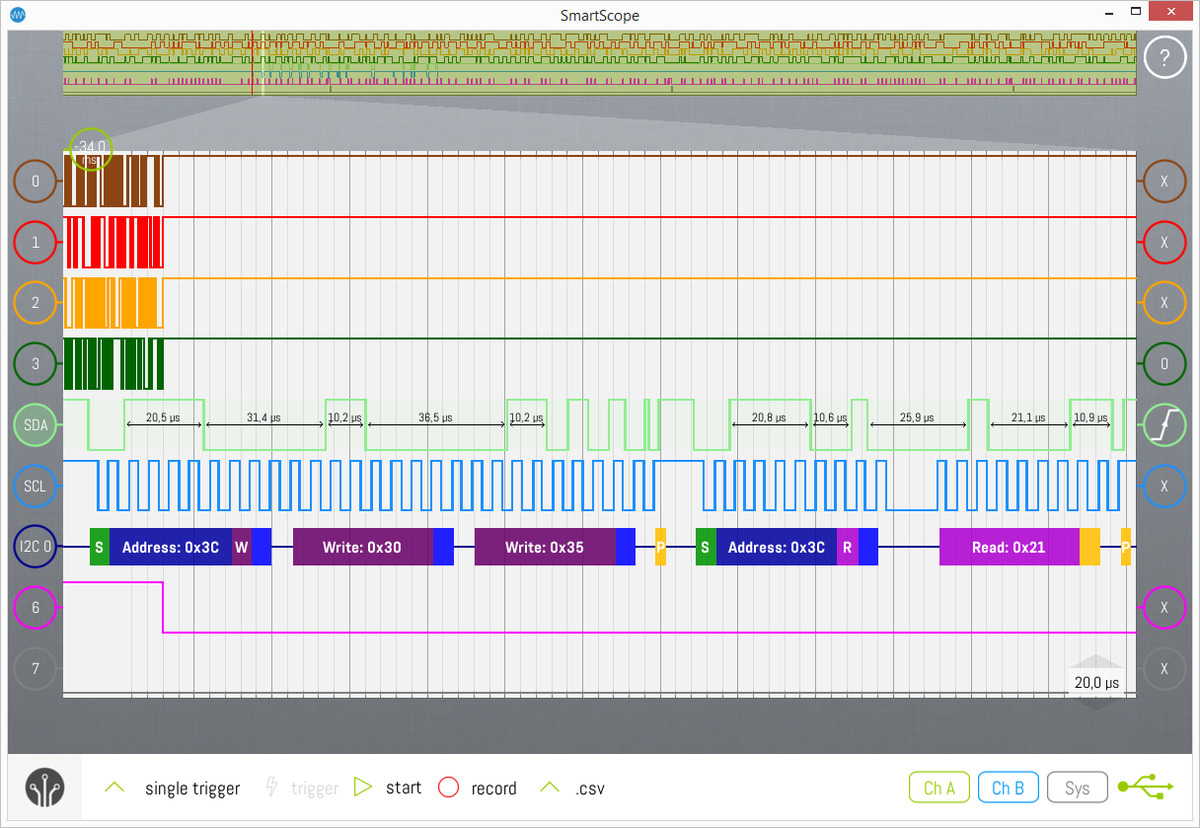Click the Write: 0x30 decoded block
Viewport: 1200px width, 828px height.
(362, 547)
